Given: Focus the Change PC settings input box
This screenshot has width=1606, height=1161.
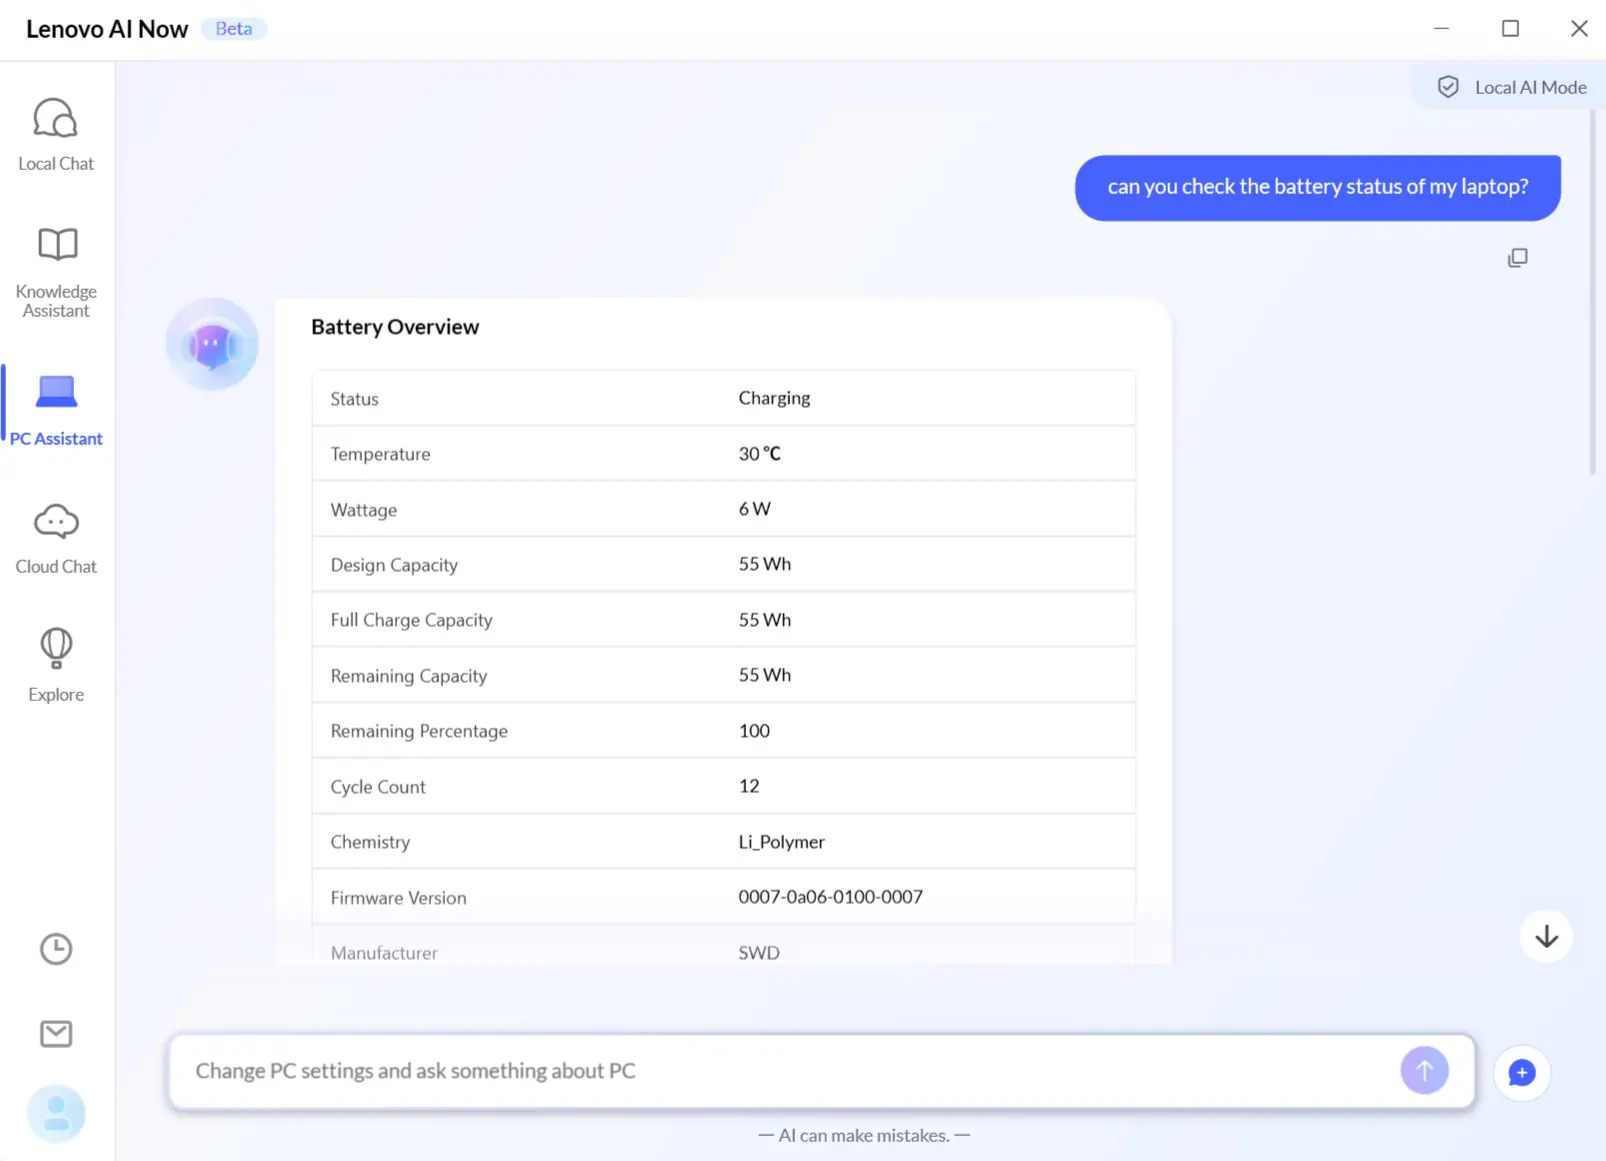Looking at the screenshot, I should pyautogui.click(x=780, y=1071).
